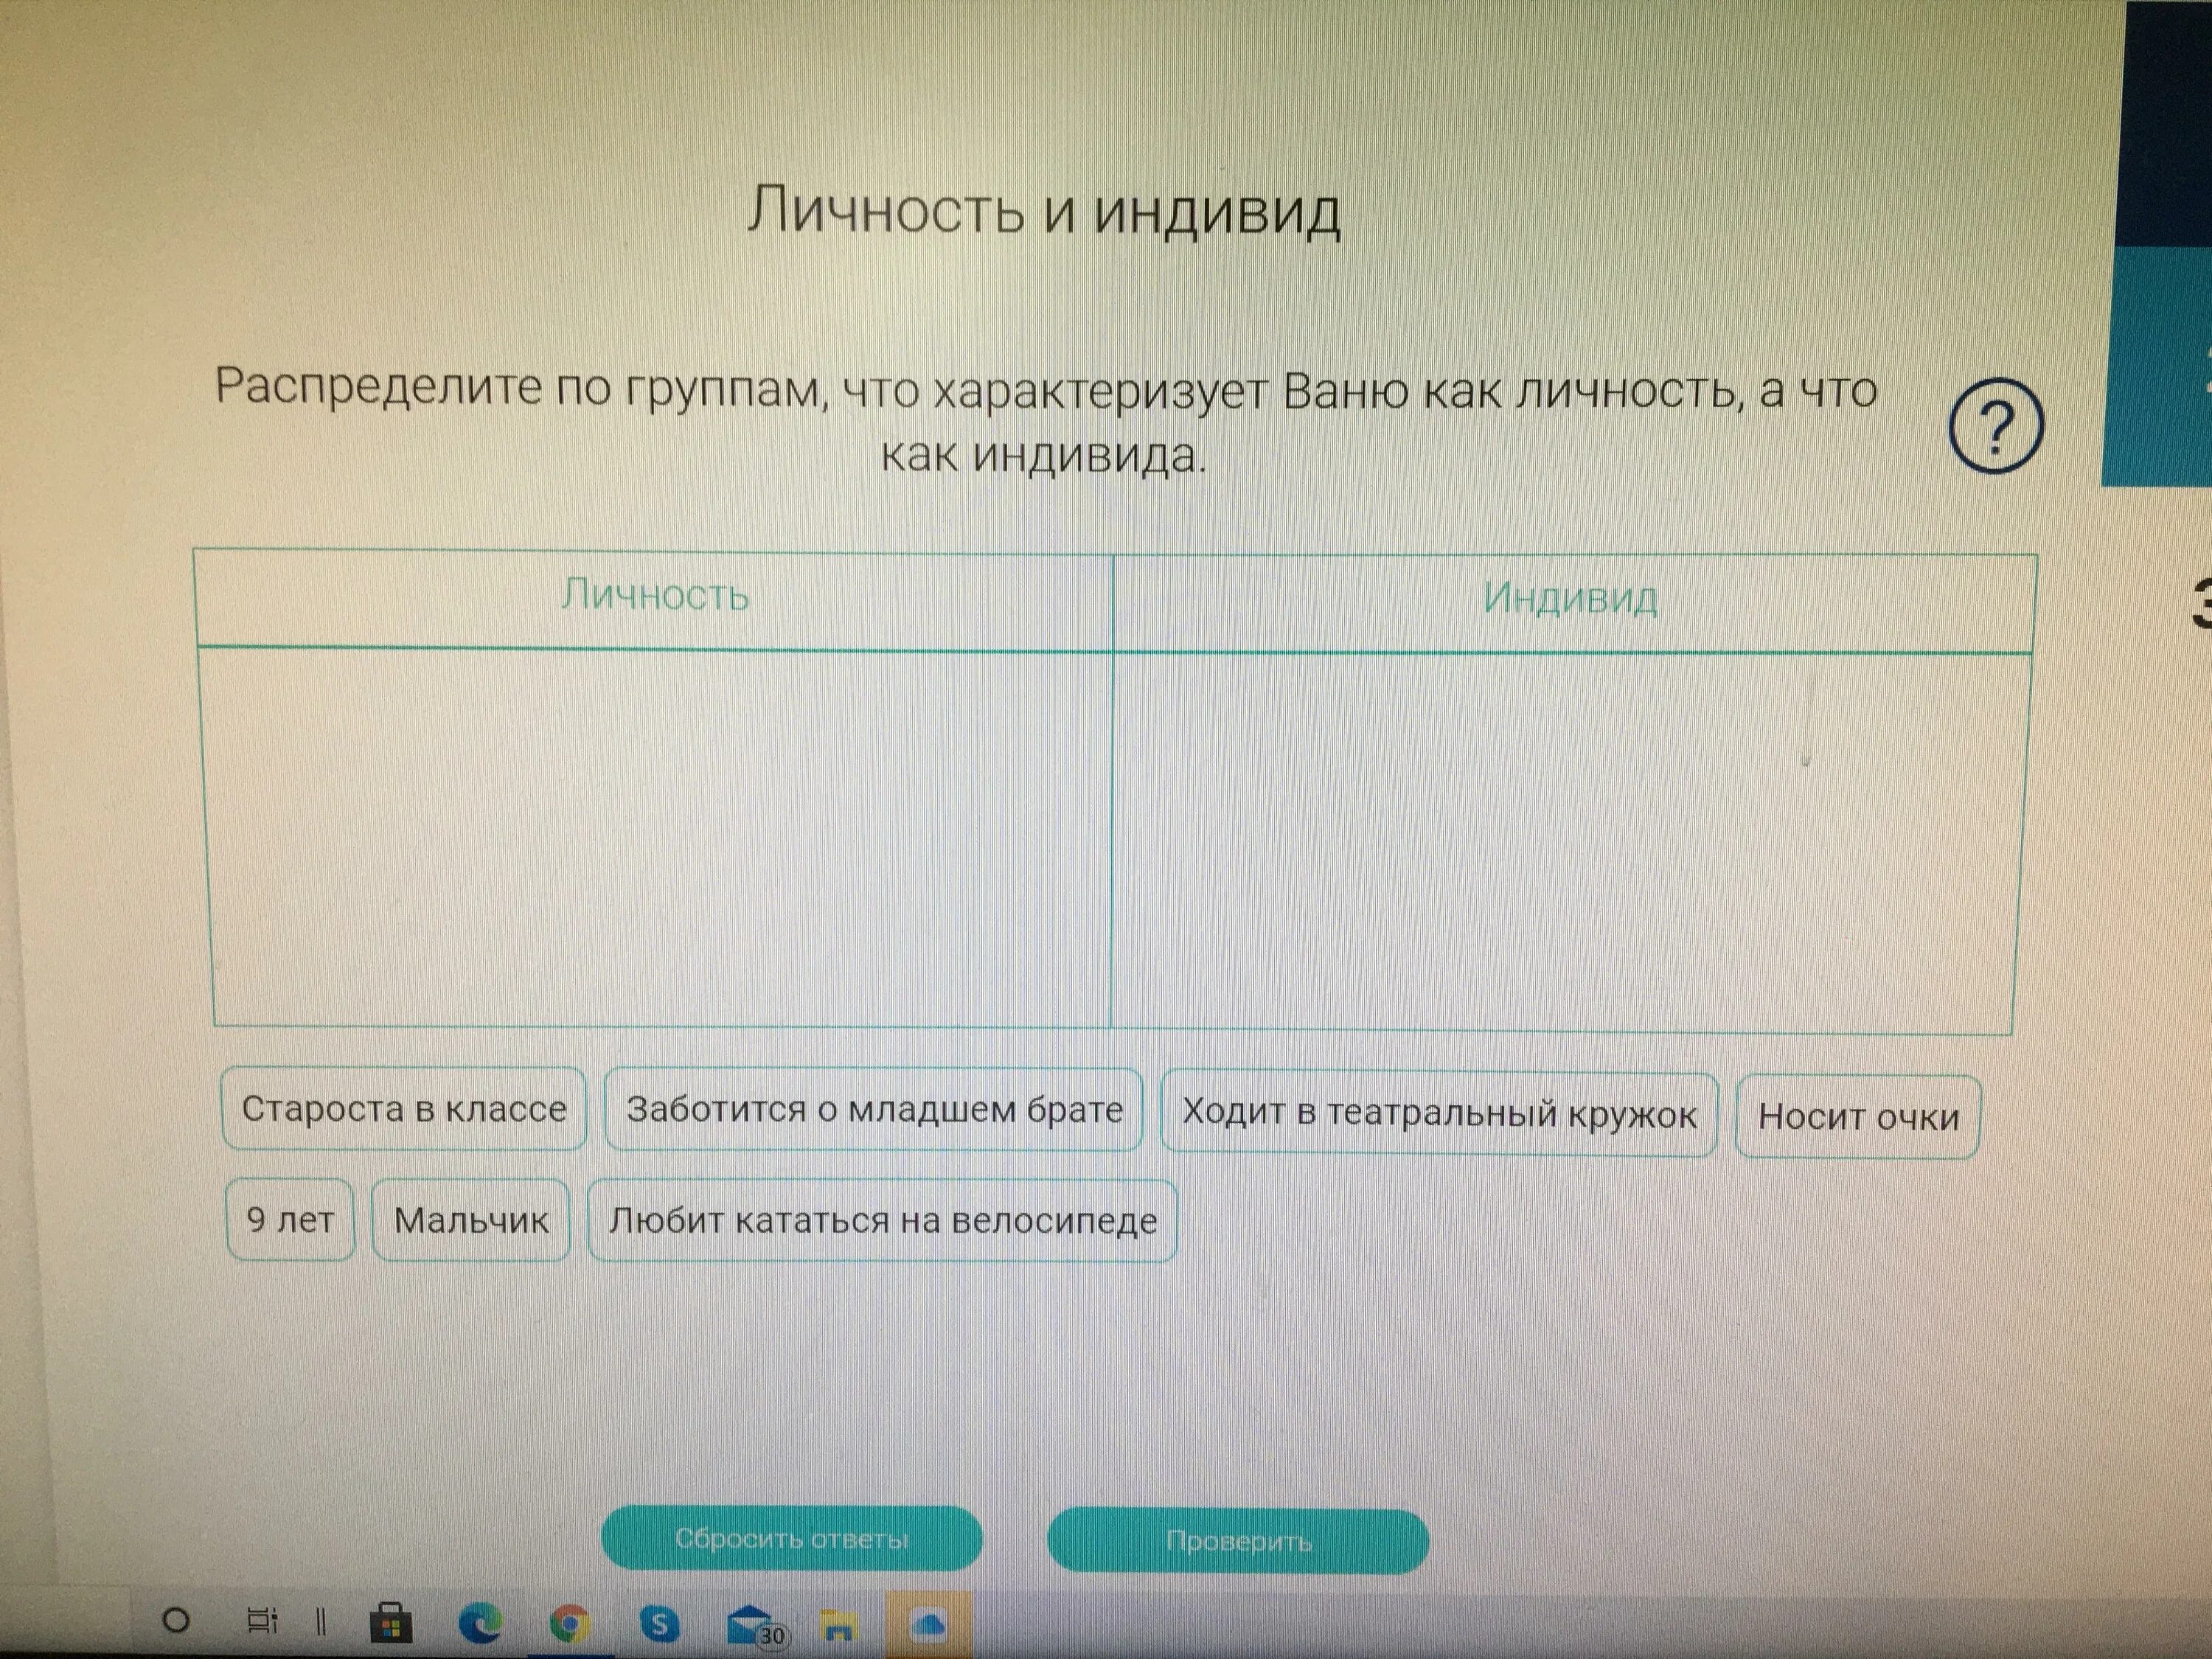Select the 'Заботится о младшем брате' chip
This screenshot has width=2212, height=1659.
(874, 1110)
